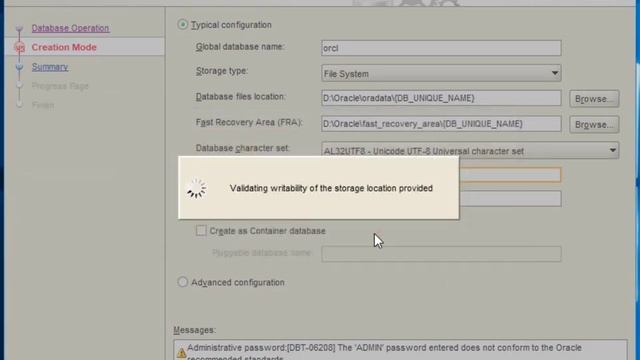Viewport: 640px width, 360px height.
Task: Browse for Fast Recovery Area location
Action: [594, 124]
